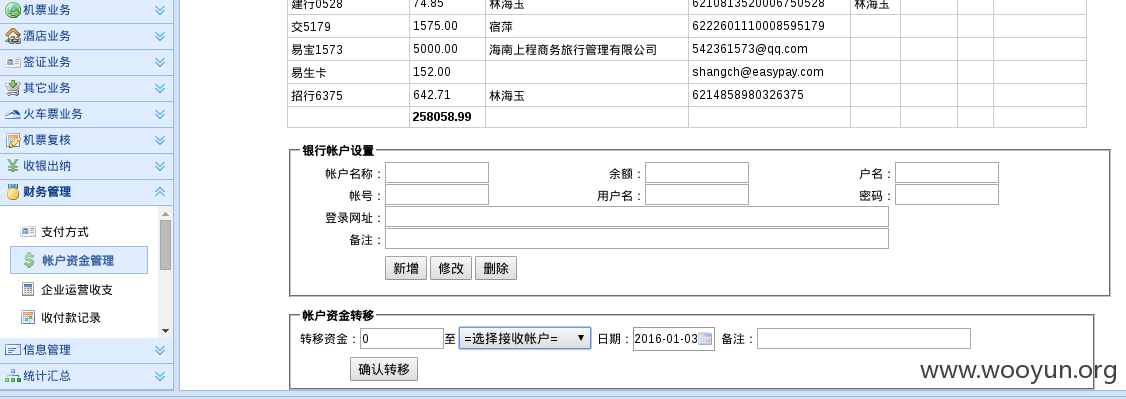Focus the 用户名 input field
This screenshot has width=1126, height=399.
[x=697, y=195]
